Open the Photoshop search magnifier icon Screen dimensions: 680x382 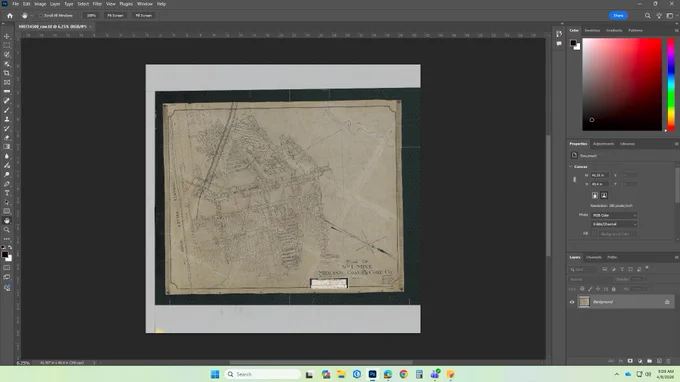(647, 16)
